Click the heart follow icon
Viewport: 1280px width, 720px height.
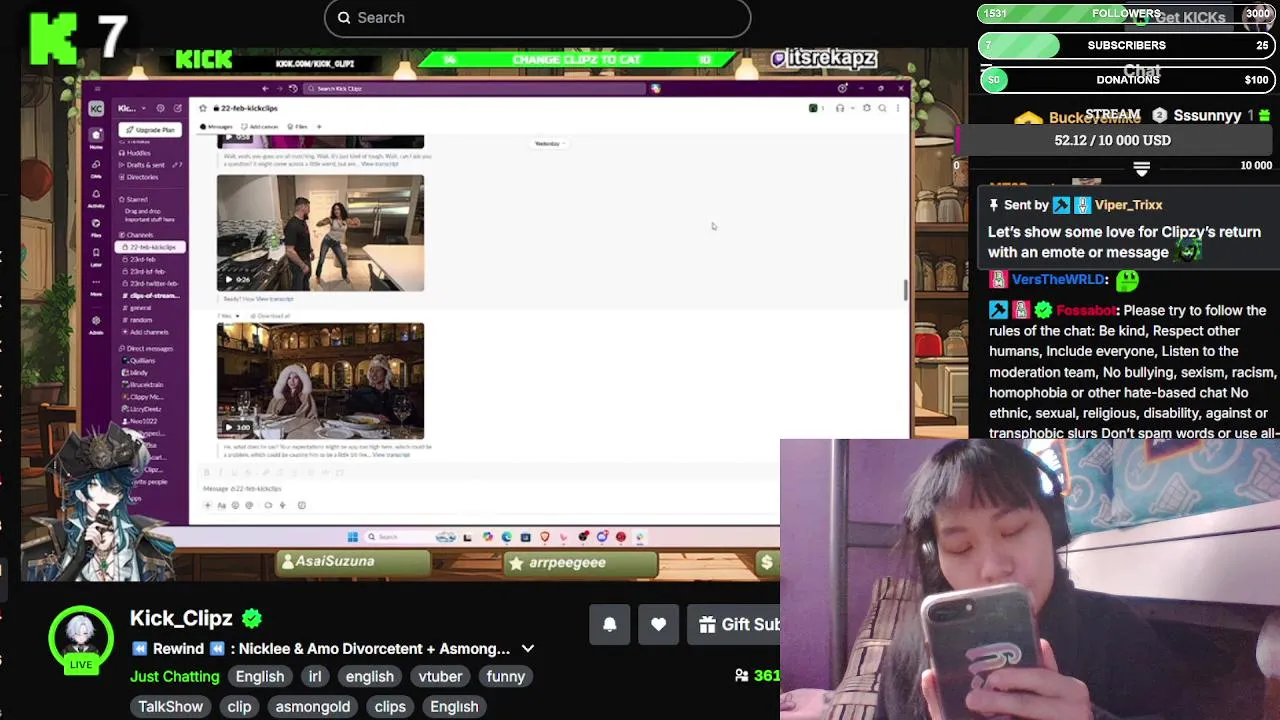tap(658, 625)
